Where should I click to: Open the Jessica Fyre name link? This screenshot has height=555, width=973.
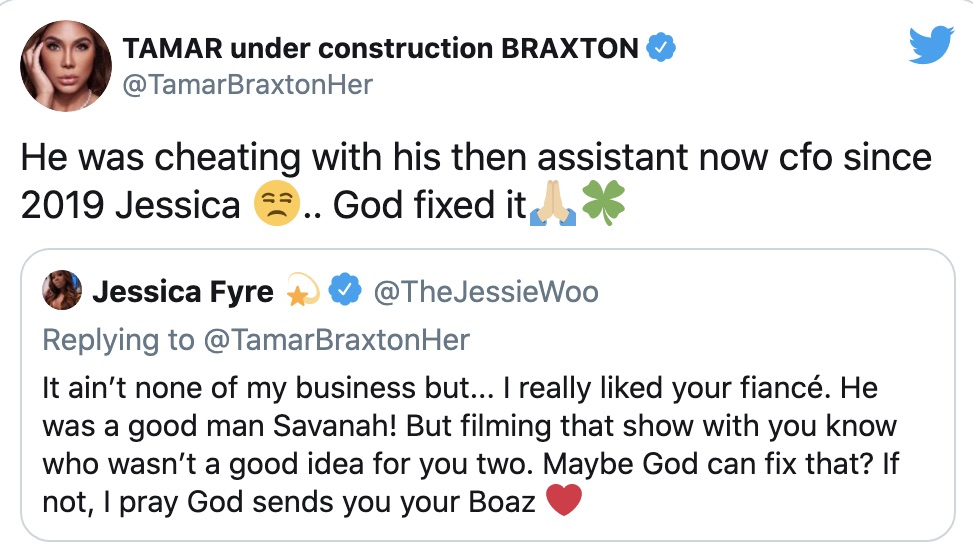pos(183,292)
